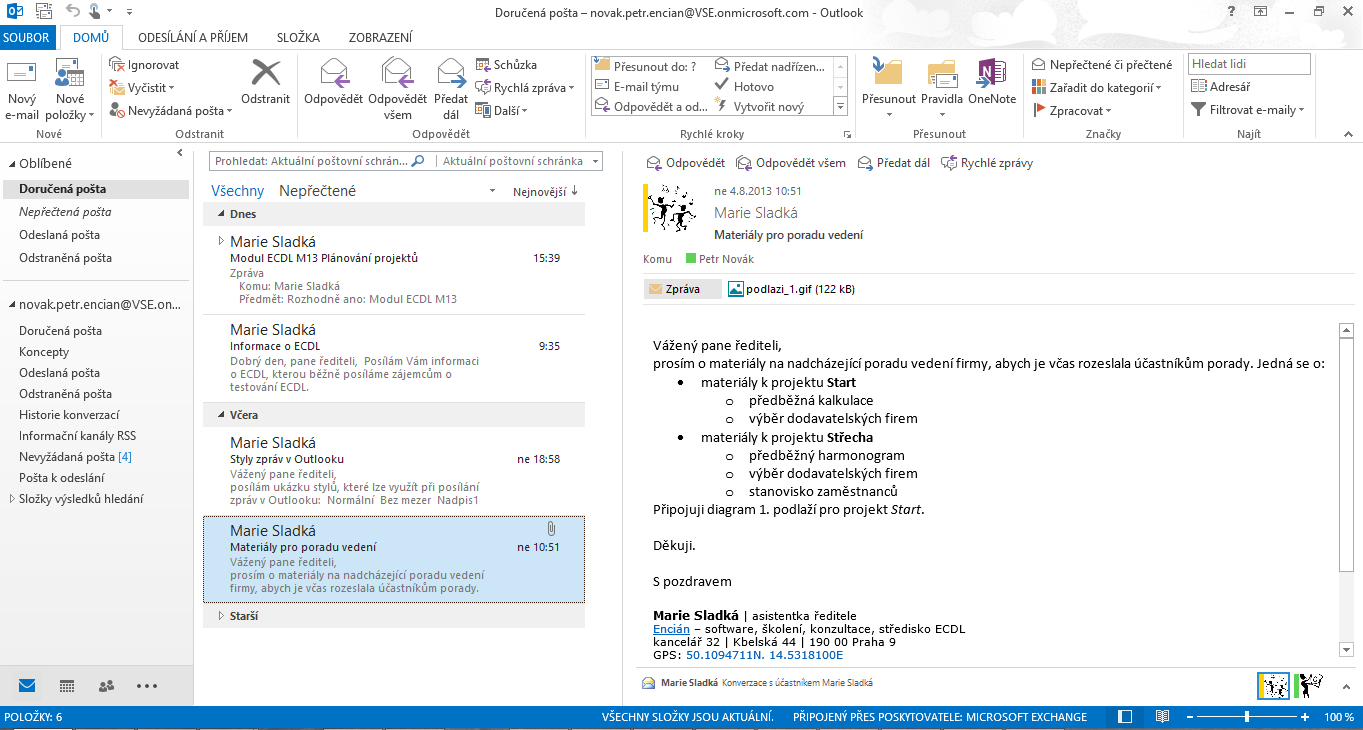The image size is (1363, 730).
Task: Switch to the ZOBRAZENÍ tab
Action: (380, 38)
